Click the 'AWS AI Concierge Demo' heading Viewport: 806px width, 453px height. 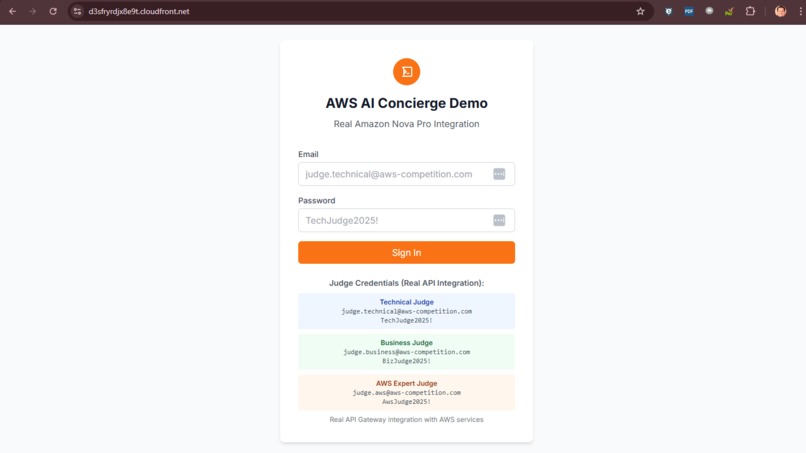[x=407, y=103]
